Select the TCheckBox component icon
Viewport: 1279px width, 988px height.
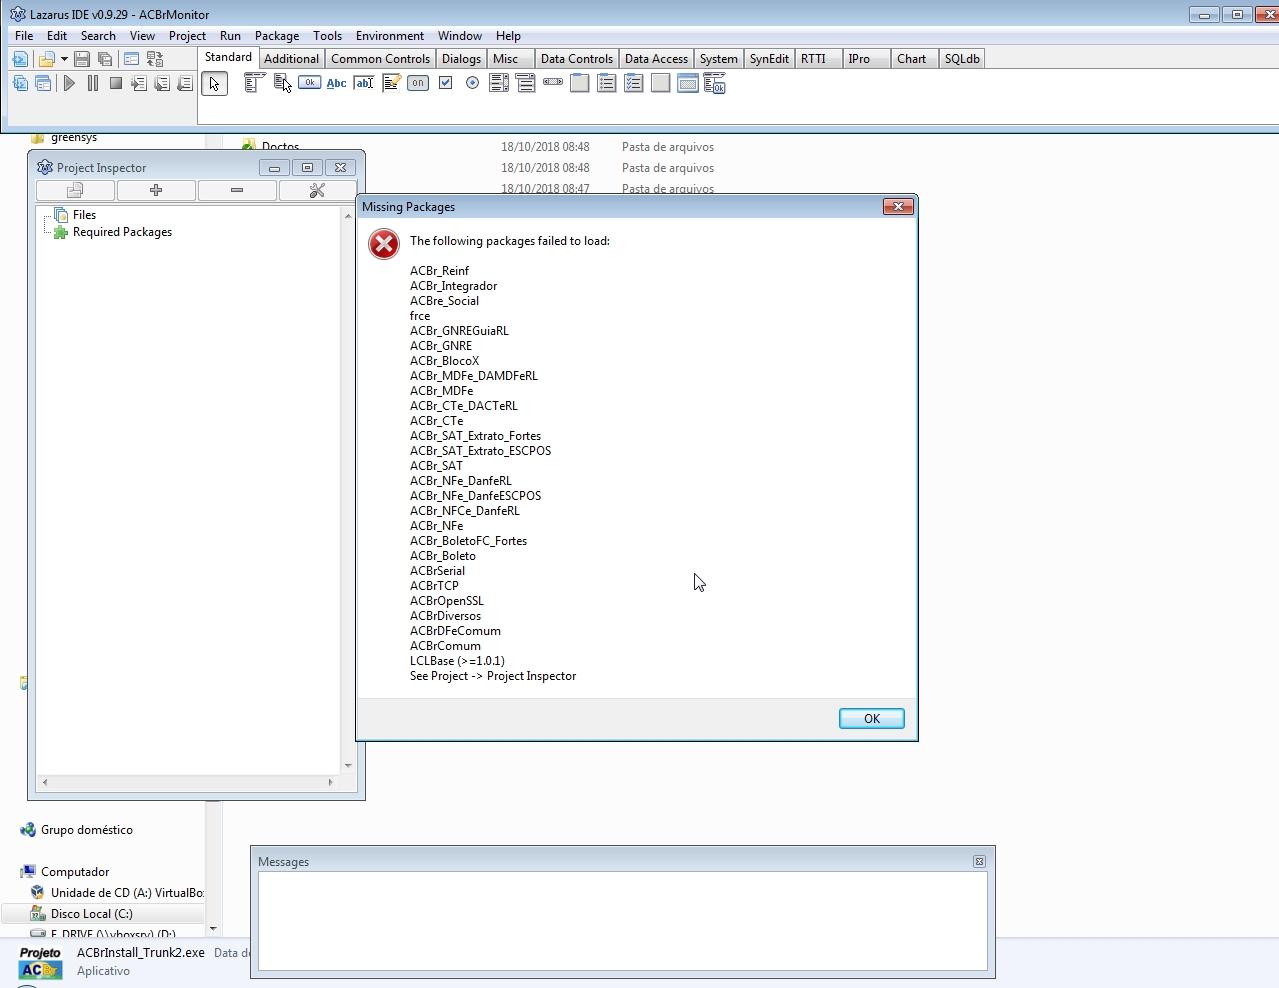pos(445,84)
